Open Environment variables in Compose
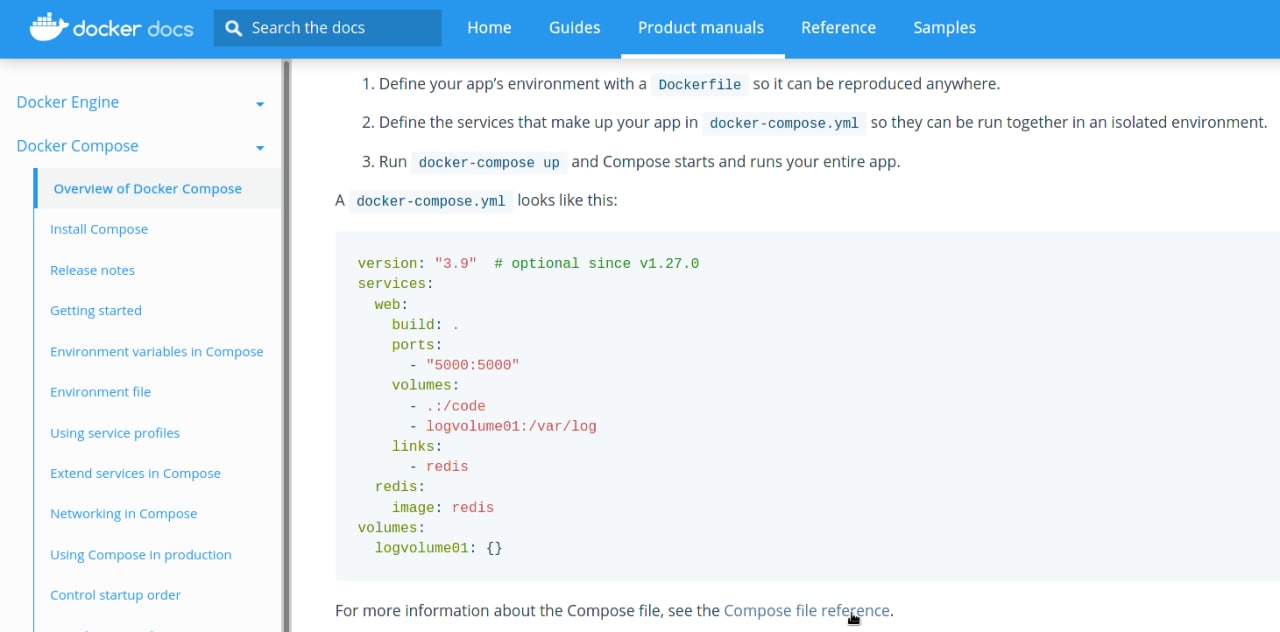Screen dimensions: 1280x632 (x=157, y=352)
